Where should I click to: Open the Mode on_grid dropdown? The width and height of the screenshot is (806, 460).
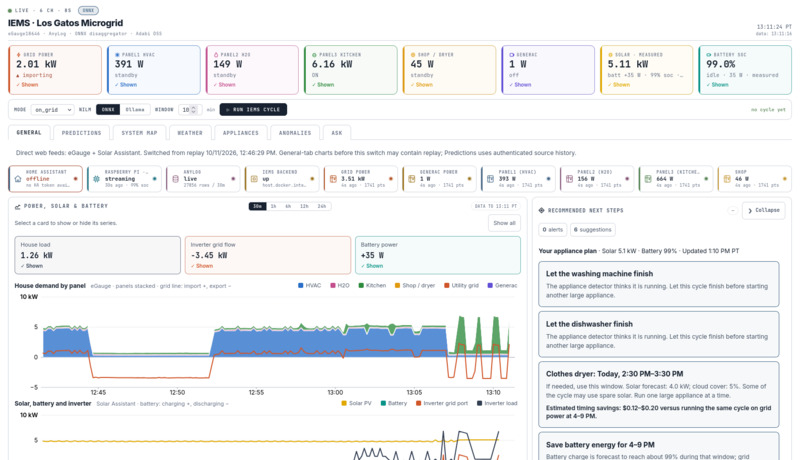tap(52, 110)
